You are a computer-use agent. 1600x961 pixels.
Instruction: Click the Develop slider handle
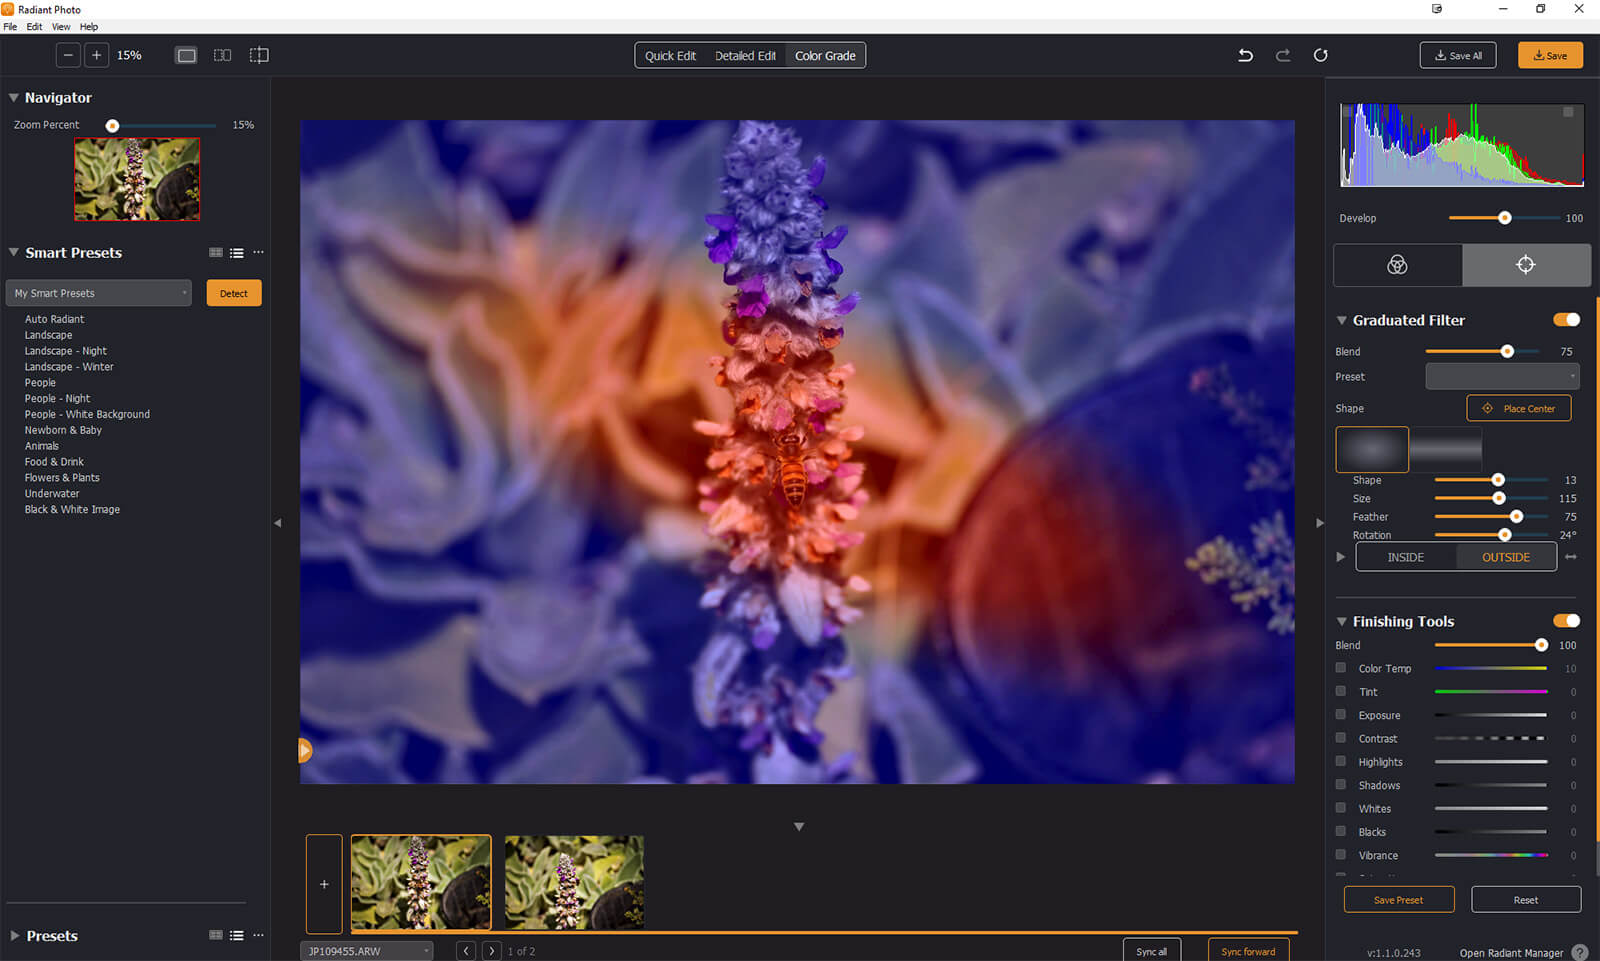[1504, 218]
